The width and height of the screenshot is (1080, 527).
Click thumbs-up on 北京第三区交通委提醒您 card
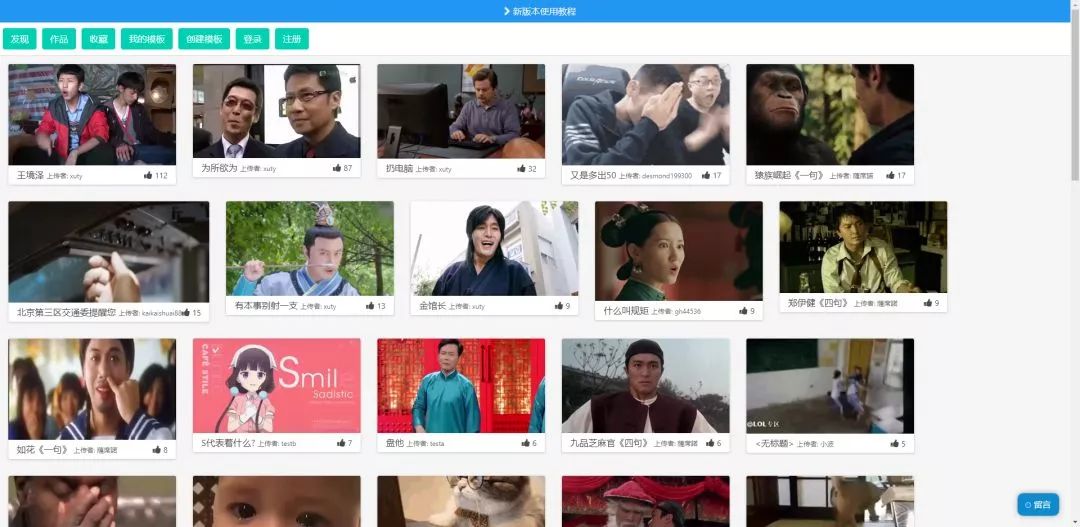pyautogui.click(x=186, y=313)
